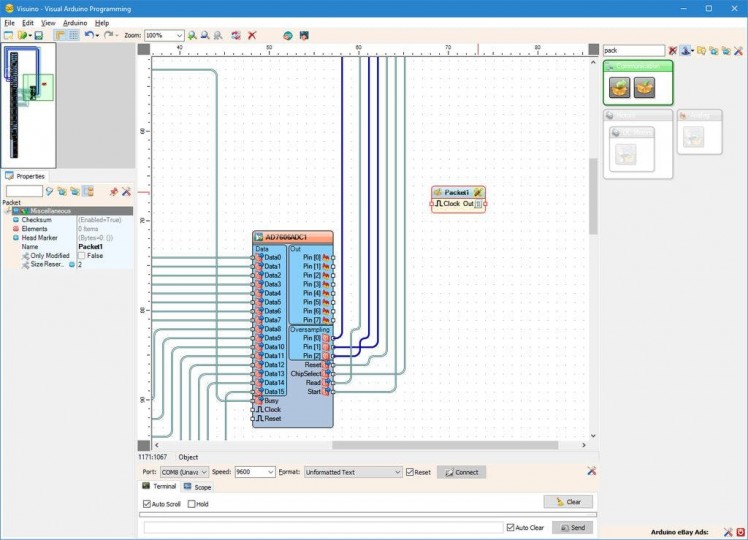Click the tools icon on Packet1 component
748x540 pixels.
click(478, 192)
